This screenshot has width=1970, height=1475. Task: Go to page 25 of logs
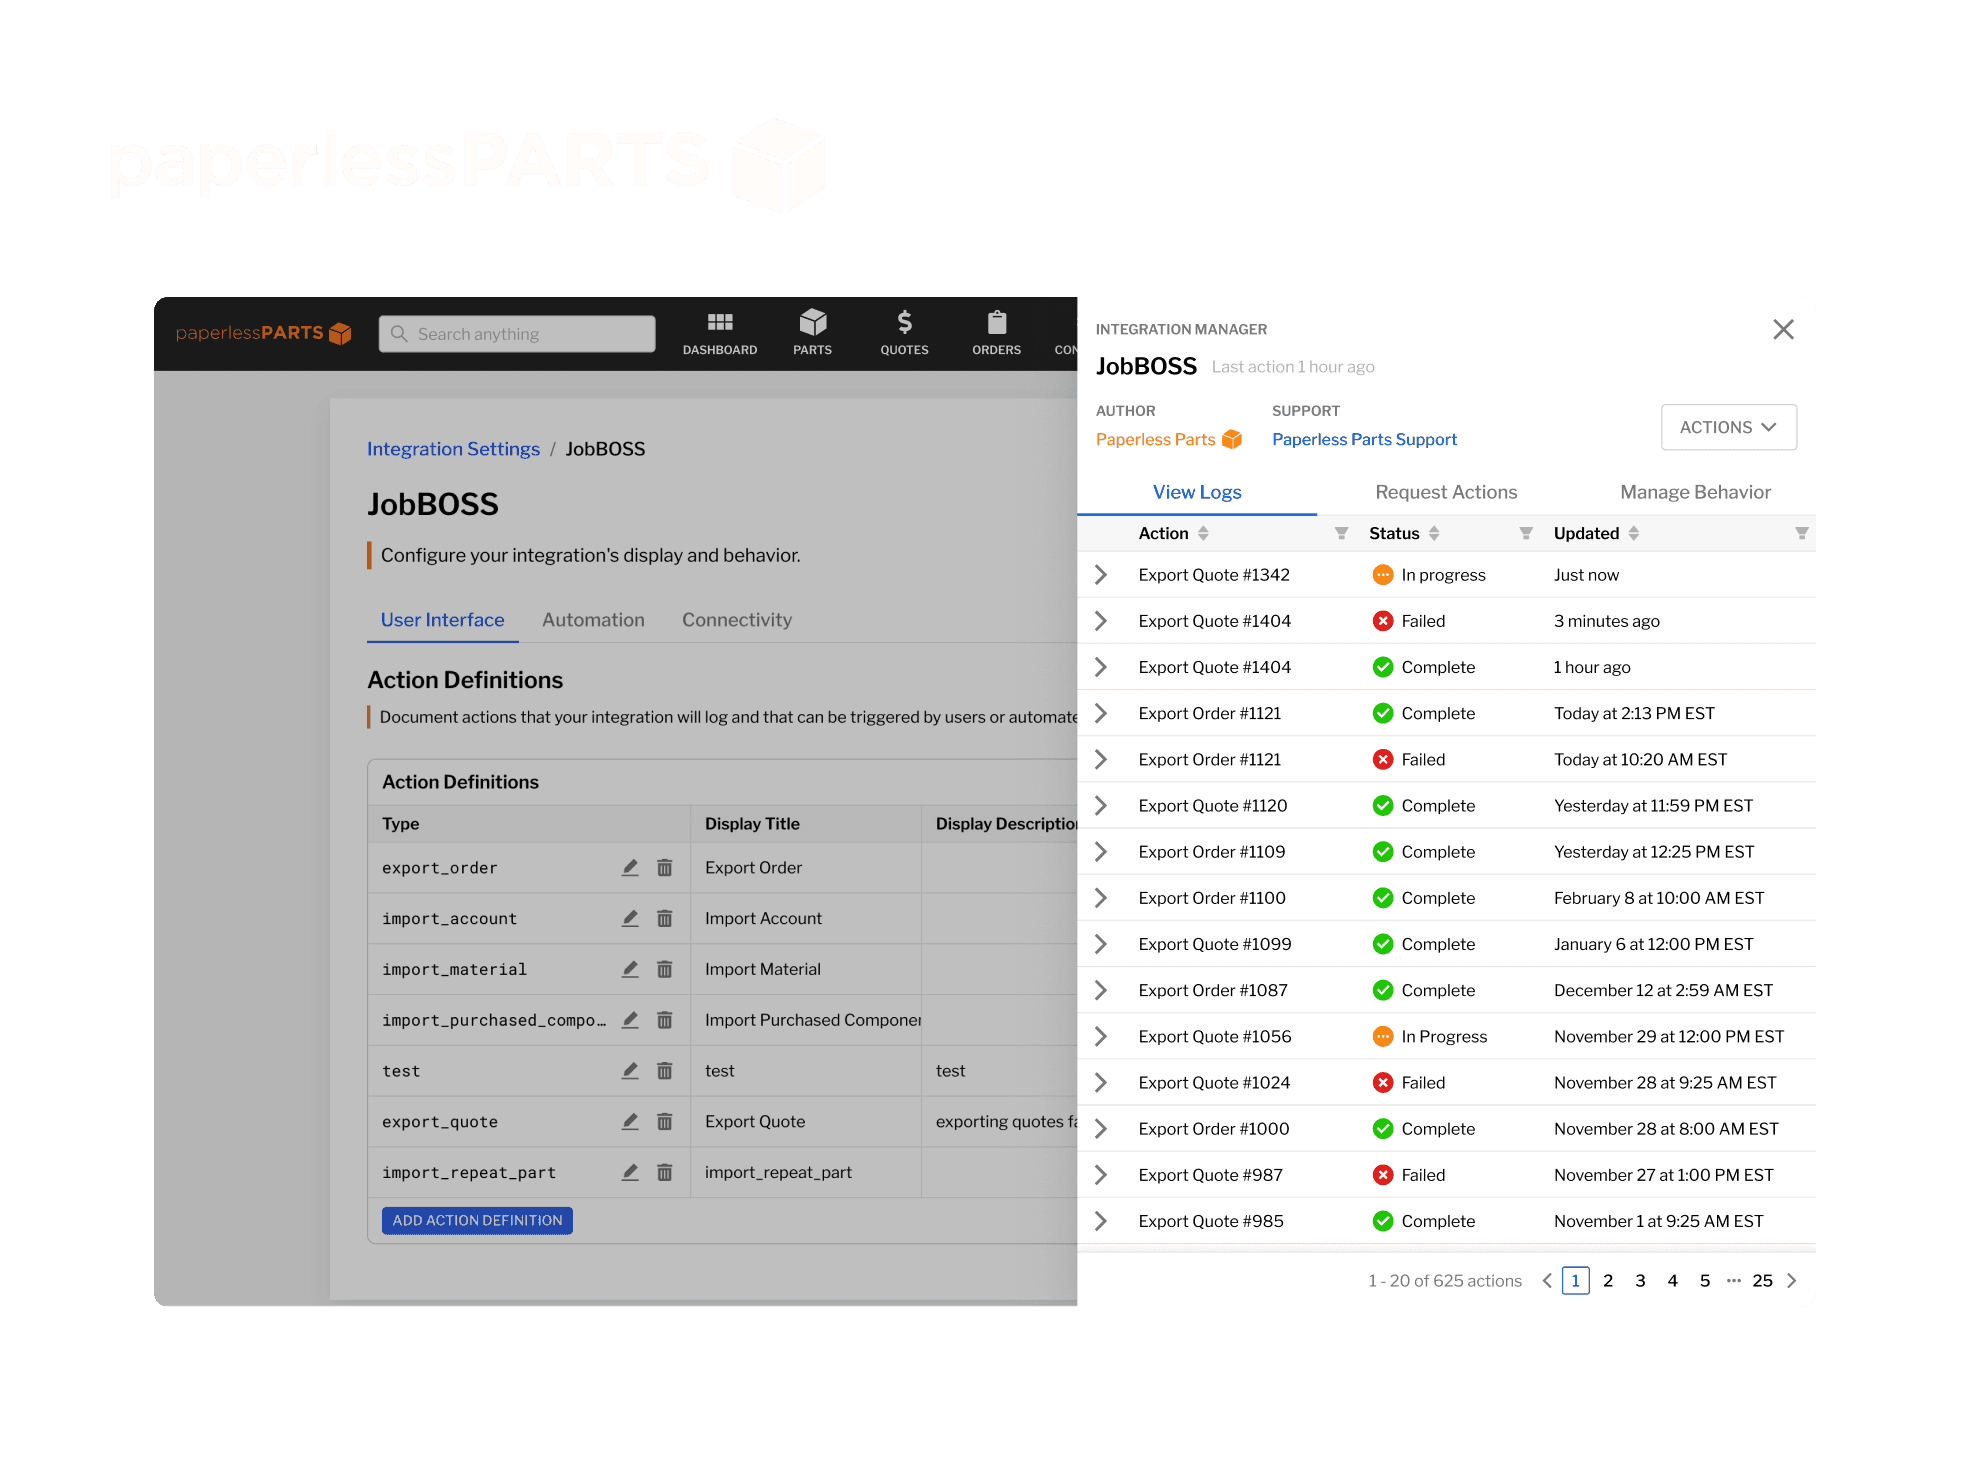click(x=1762, y=1281)
